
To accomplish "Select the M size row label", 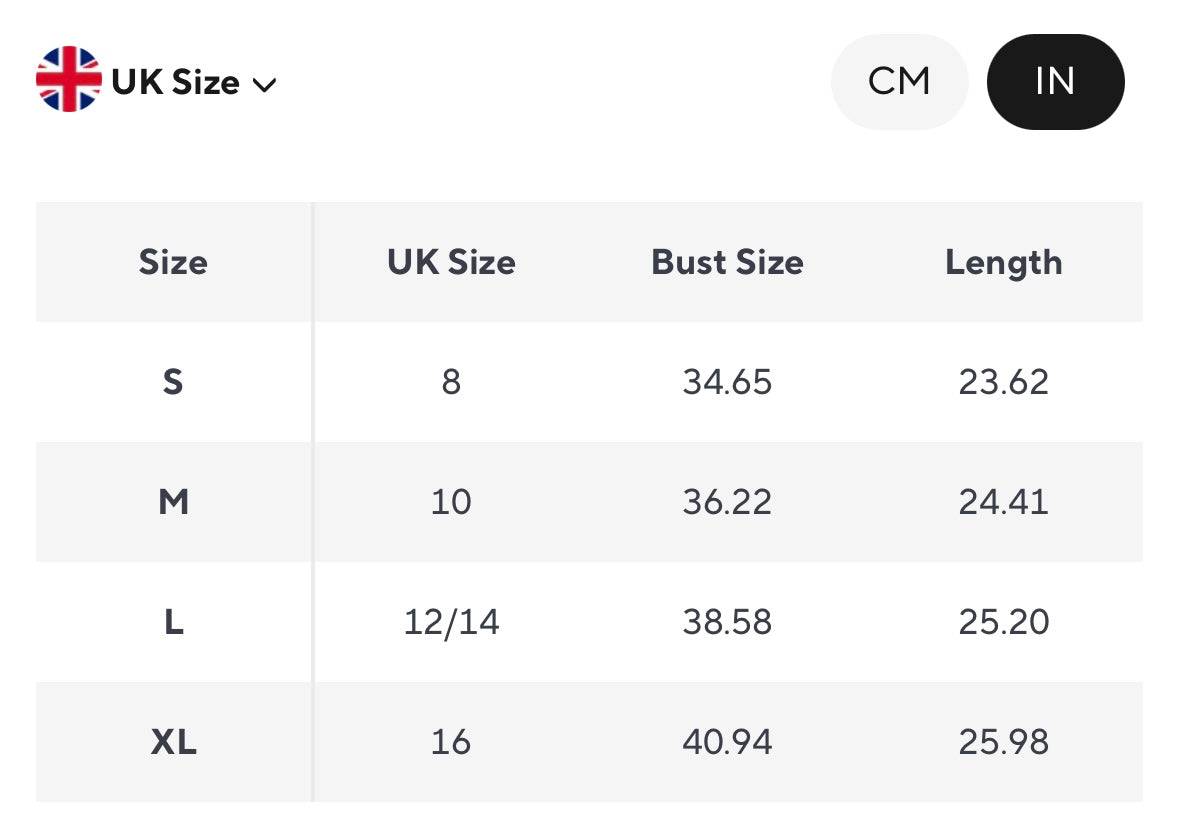I will (173, 502).
